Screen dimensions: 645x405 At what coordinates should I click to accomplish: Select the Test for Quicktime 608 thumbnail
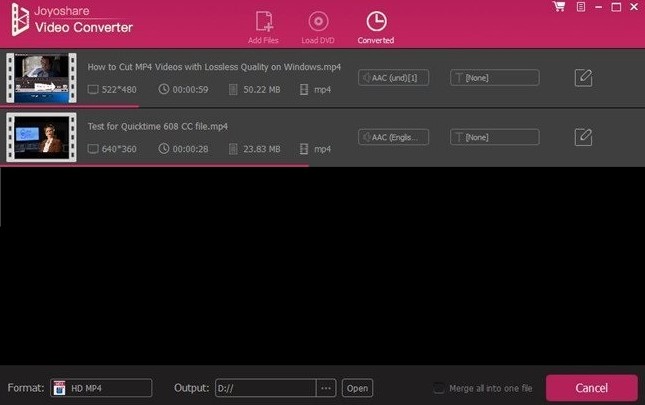tap(42, 137)
